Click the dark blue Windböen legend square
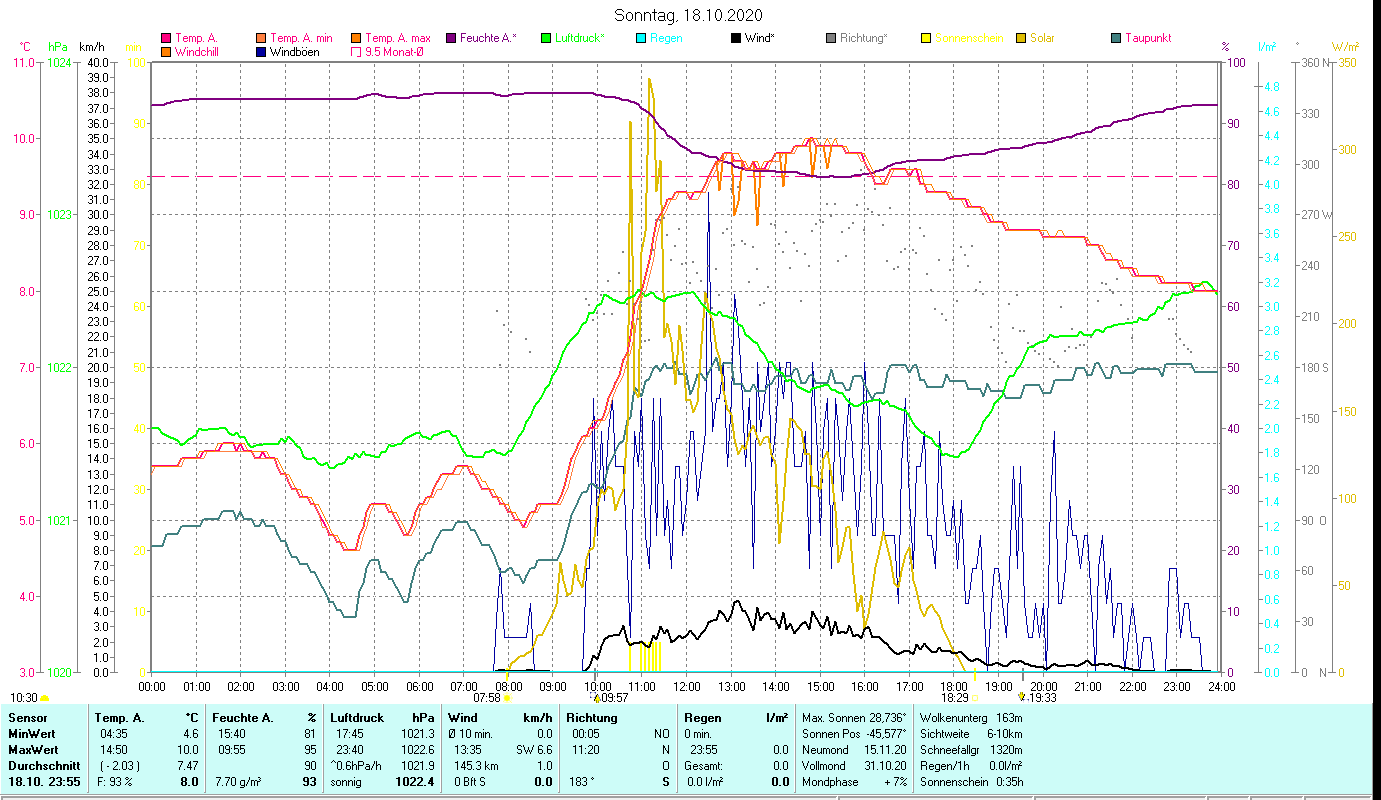 [261, 52]
